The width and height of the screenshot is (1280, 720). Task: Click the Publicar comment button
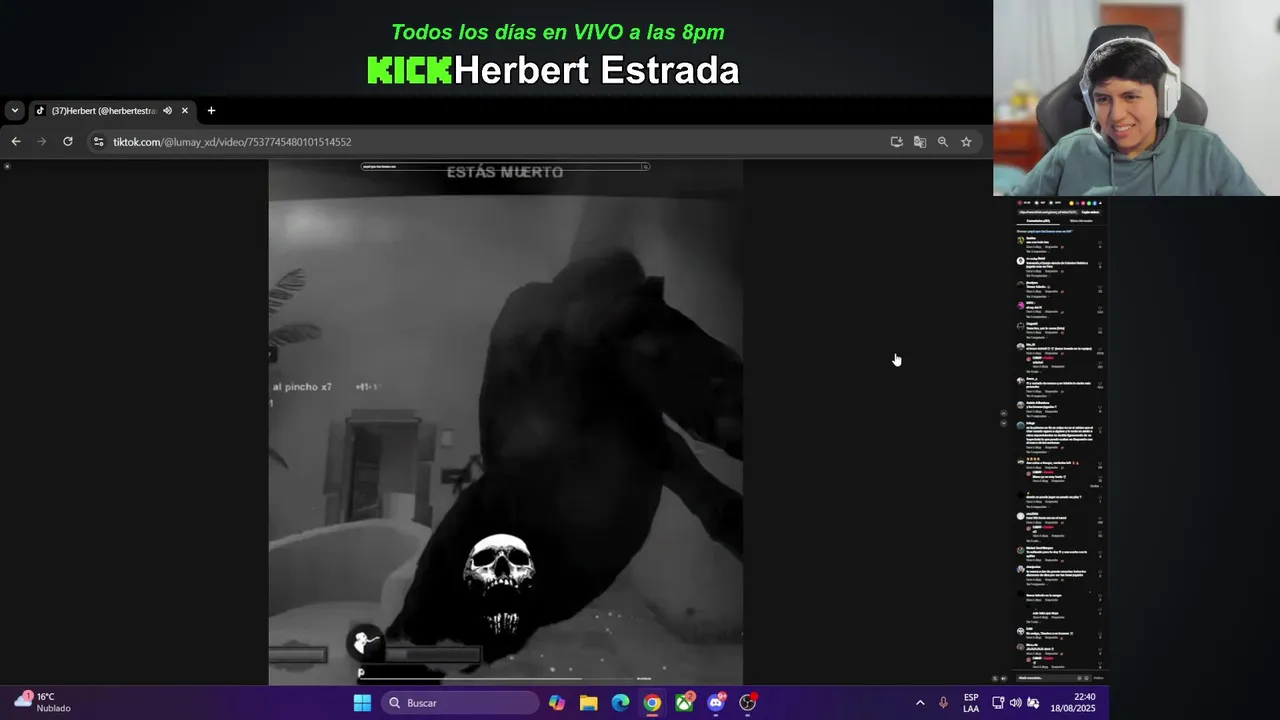point(1098,678)
